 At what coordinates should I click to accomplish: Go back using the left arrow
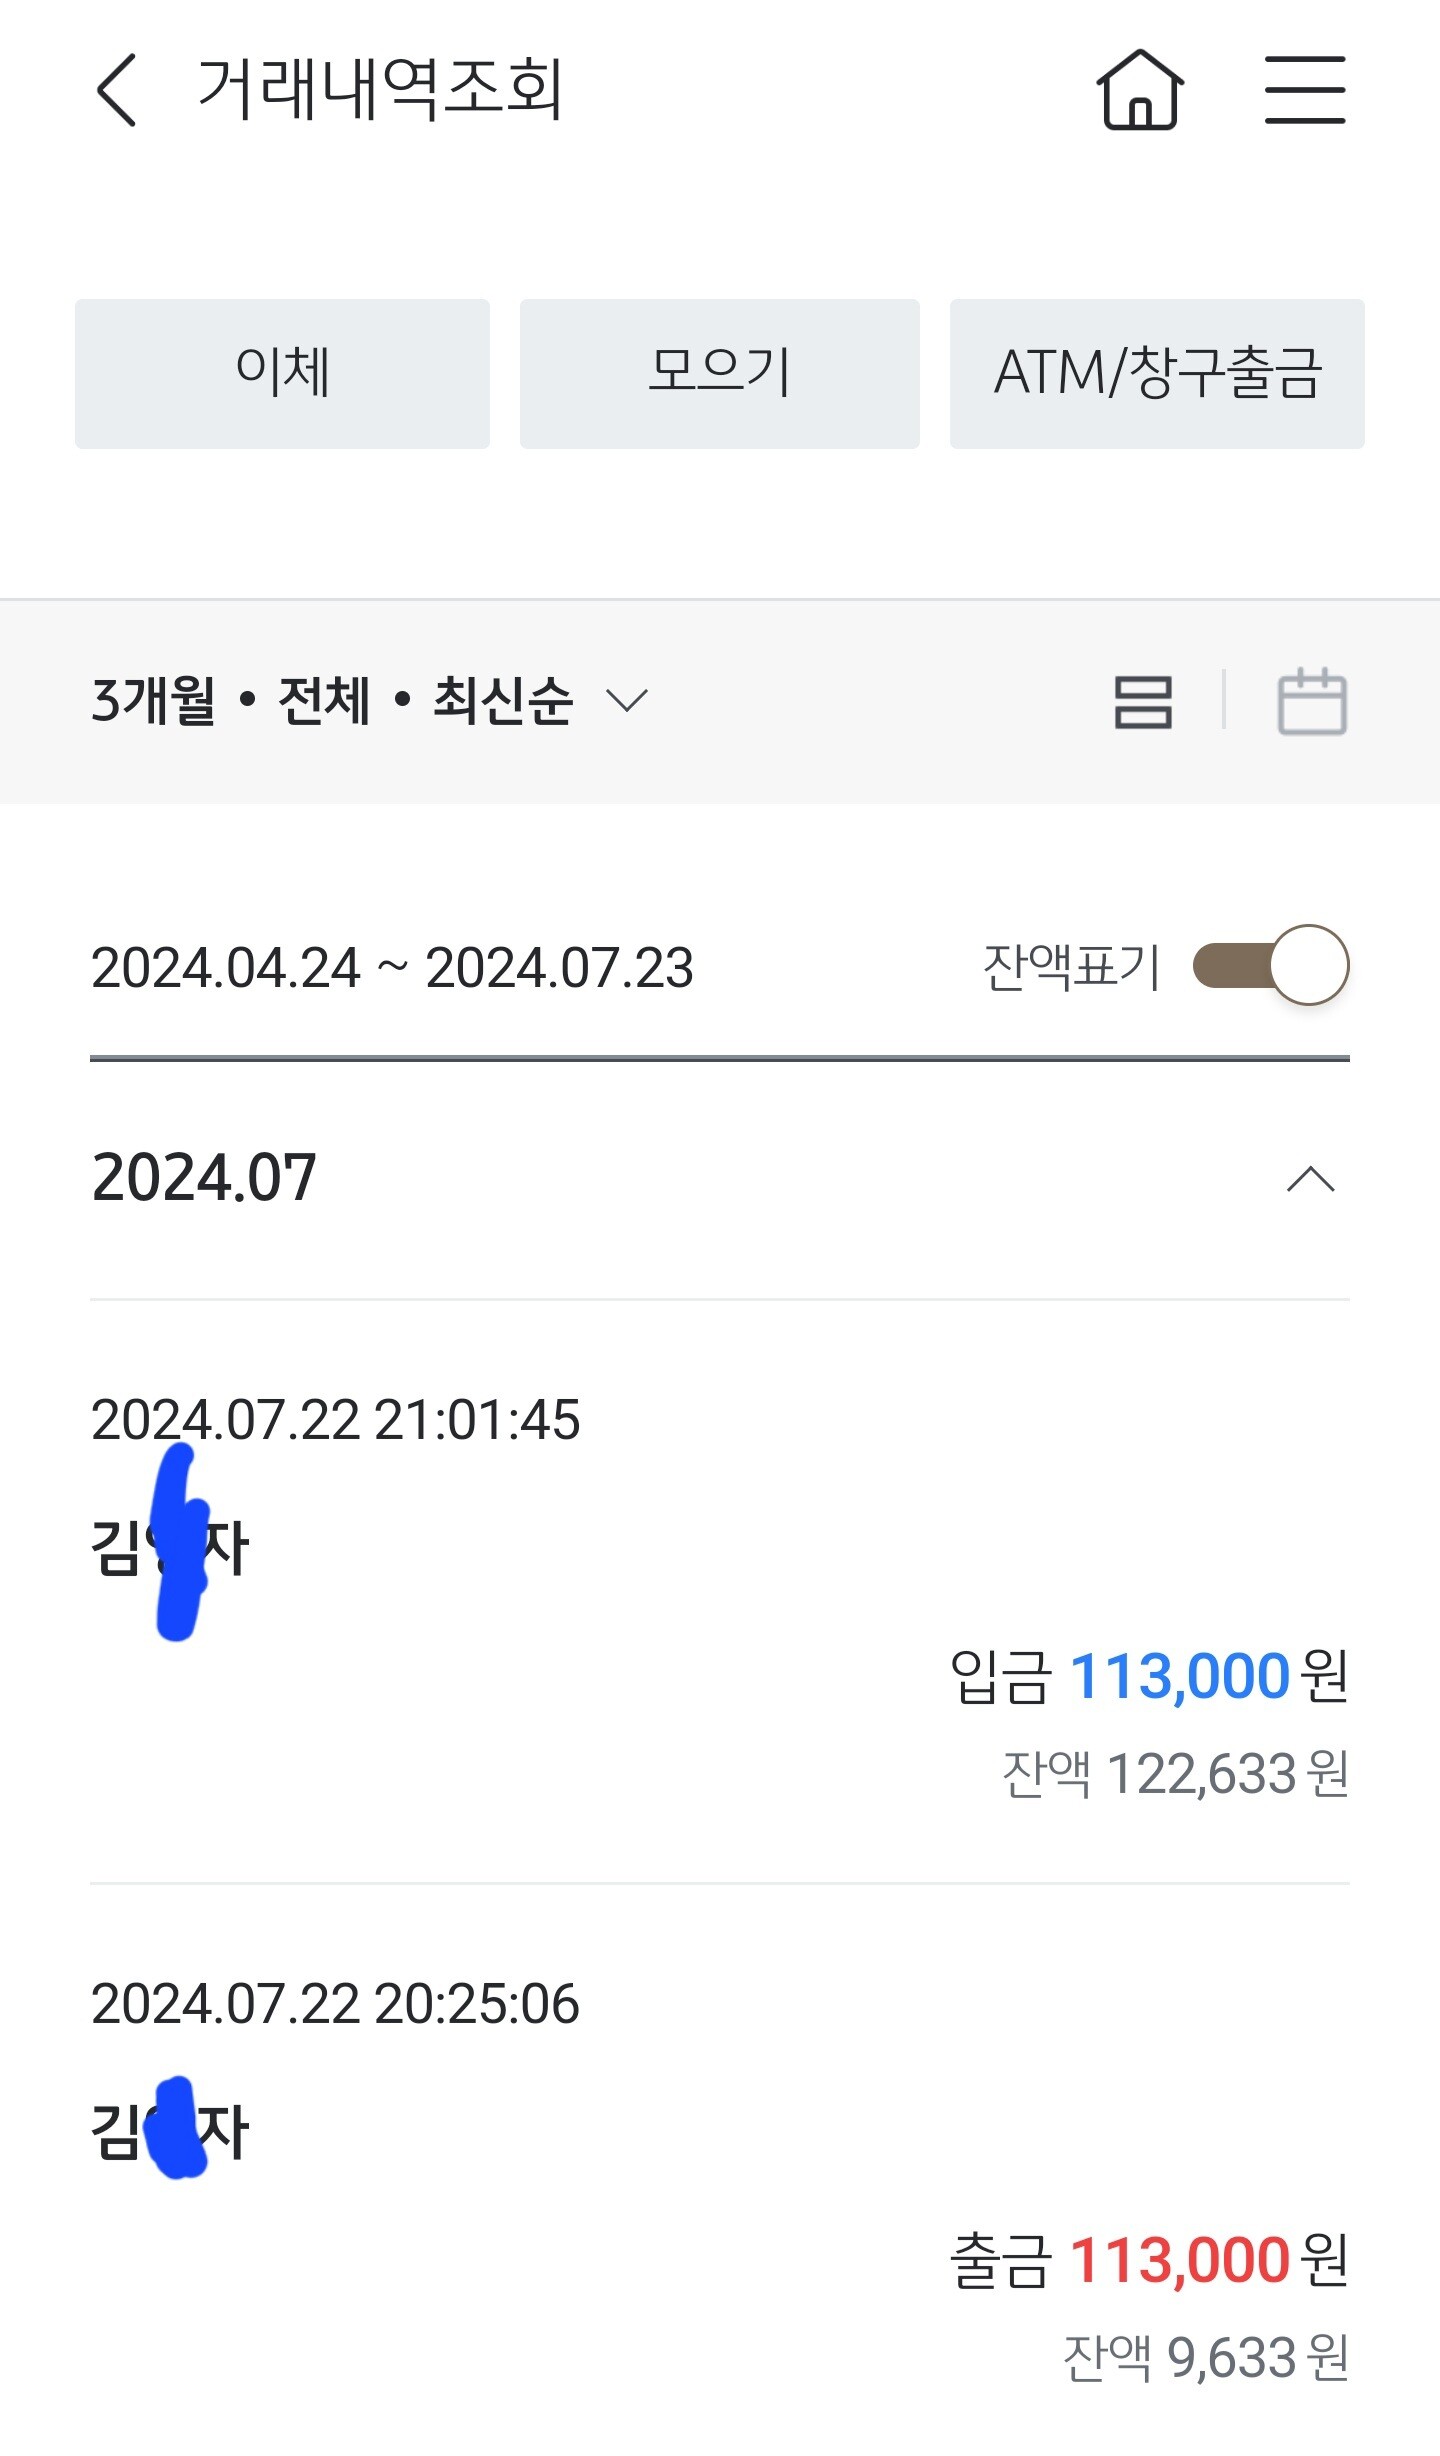116,90
